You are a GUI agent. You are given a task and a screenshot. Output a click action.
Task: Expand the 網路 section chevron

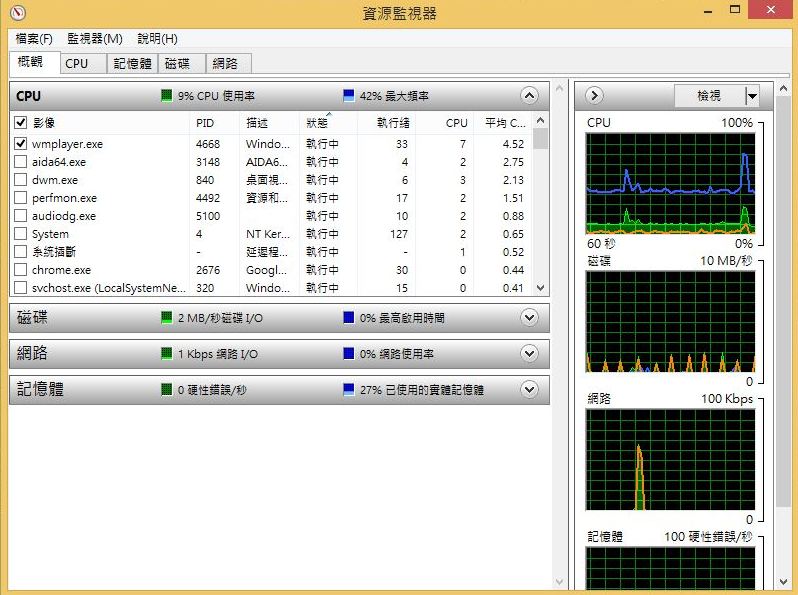point(529,353)
